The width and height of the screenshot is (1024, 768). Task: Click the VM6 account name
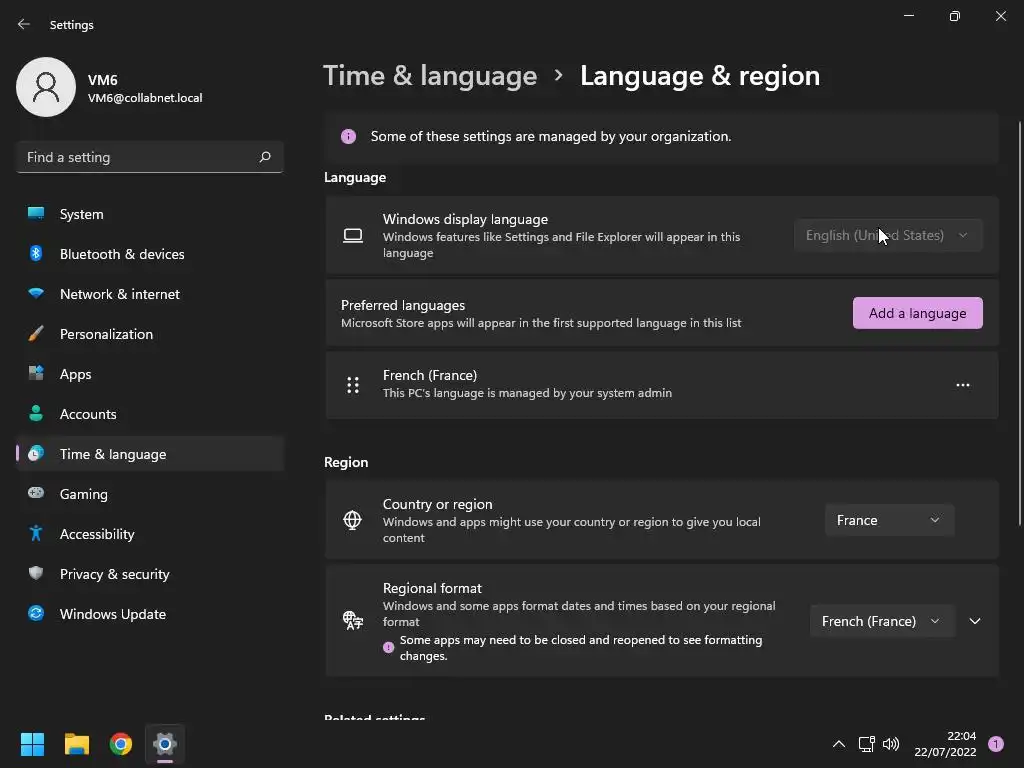tap(103, 80)
